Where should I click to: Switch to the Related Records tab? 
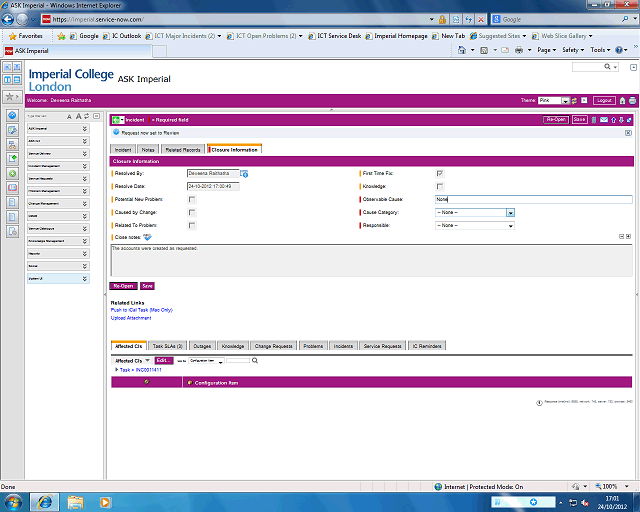184,150
